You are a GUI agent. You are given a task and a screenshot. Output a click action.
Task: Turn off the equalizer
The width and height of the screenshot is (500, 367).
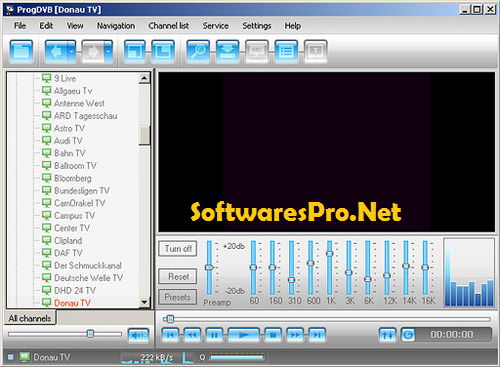(x=178, y=249)
